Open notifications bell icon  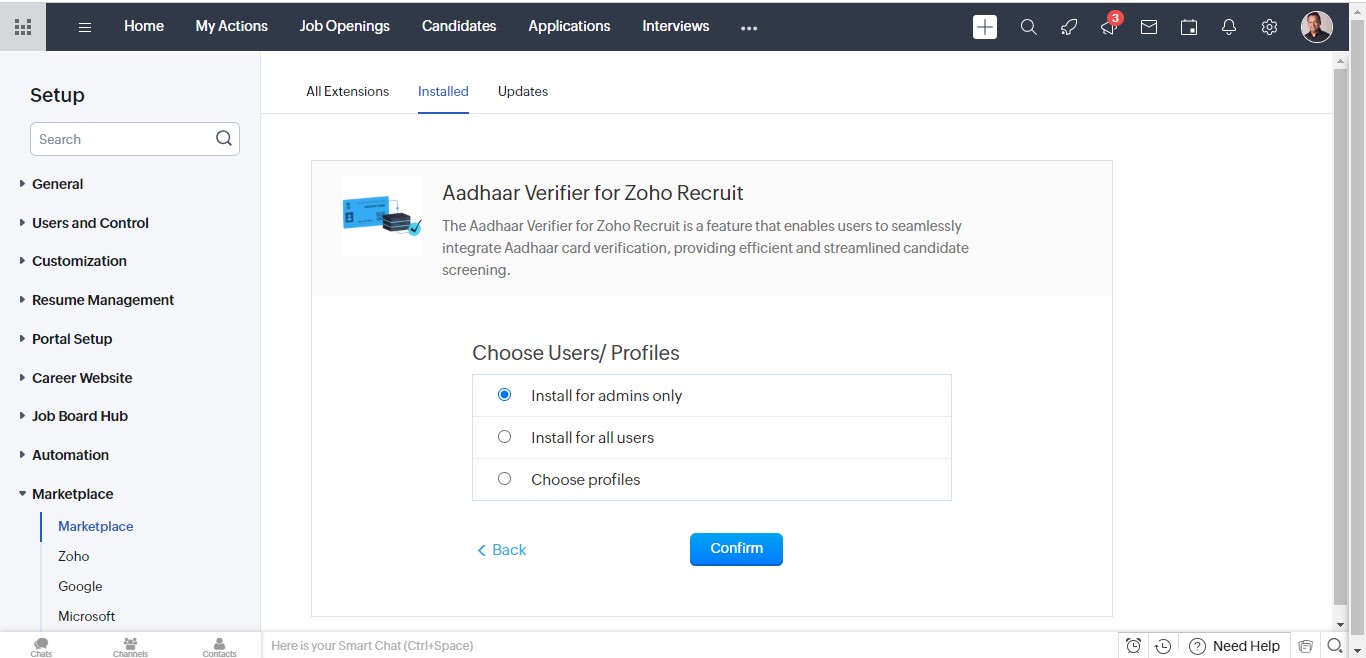(x=1229, y=27)
